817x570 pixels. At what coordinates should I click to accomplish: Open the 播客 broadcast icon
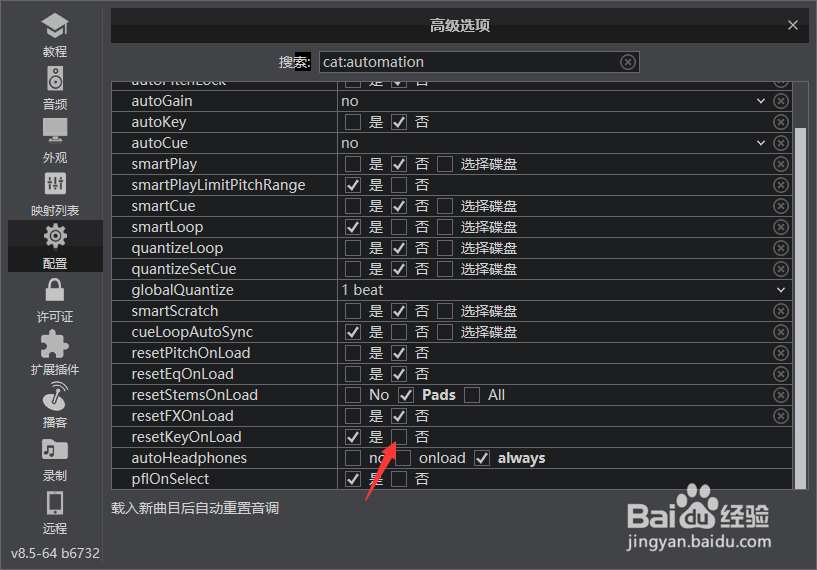55,396
